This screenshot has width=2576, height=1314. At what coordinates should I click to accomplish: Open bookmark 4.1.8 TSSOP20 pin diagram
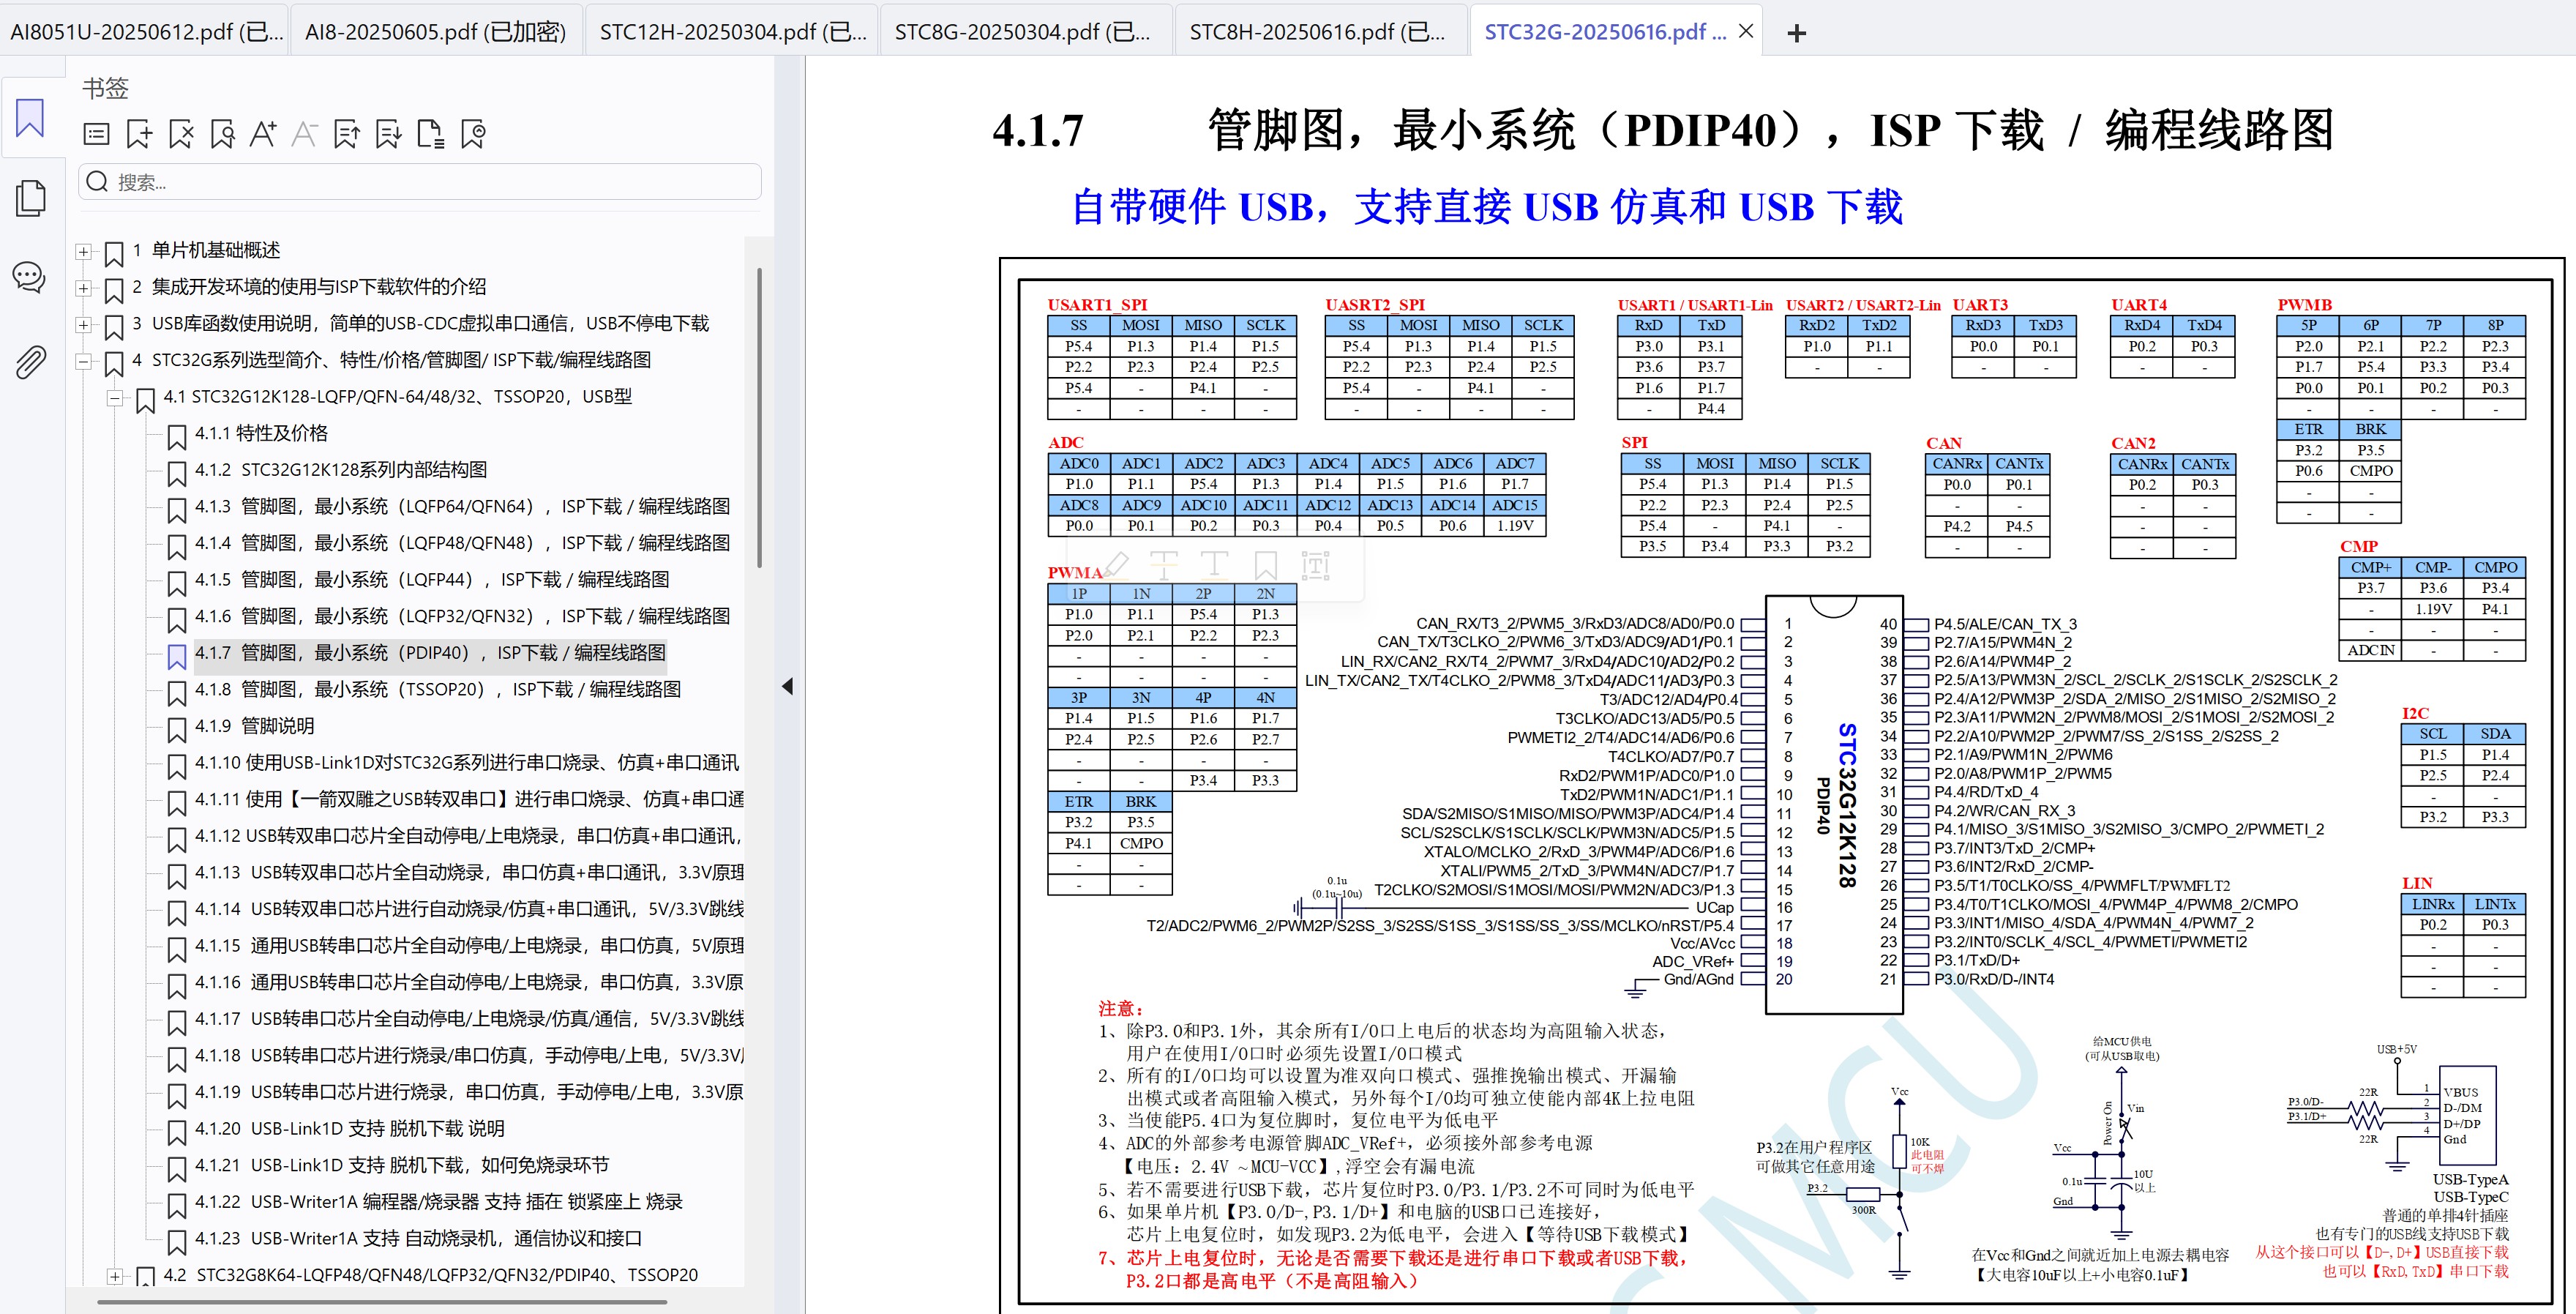pos(438,690)
